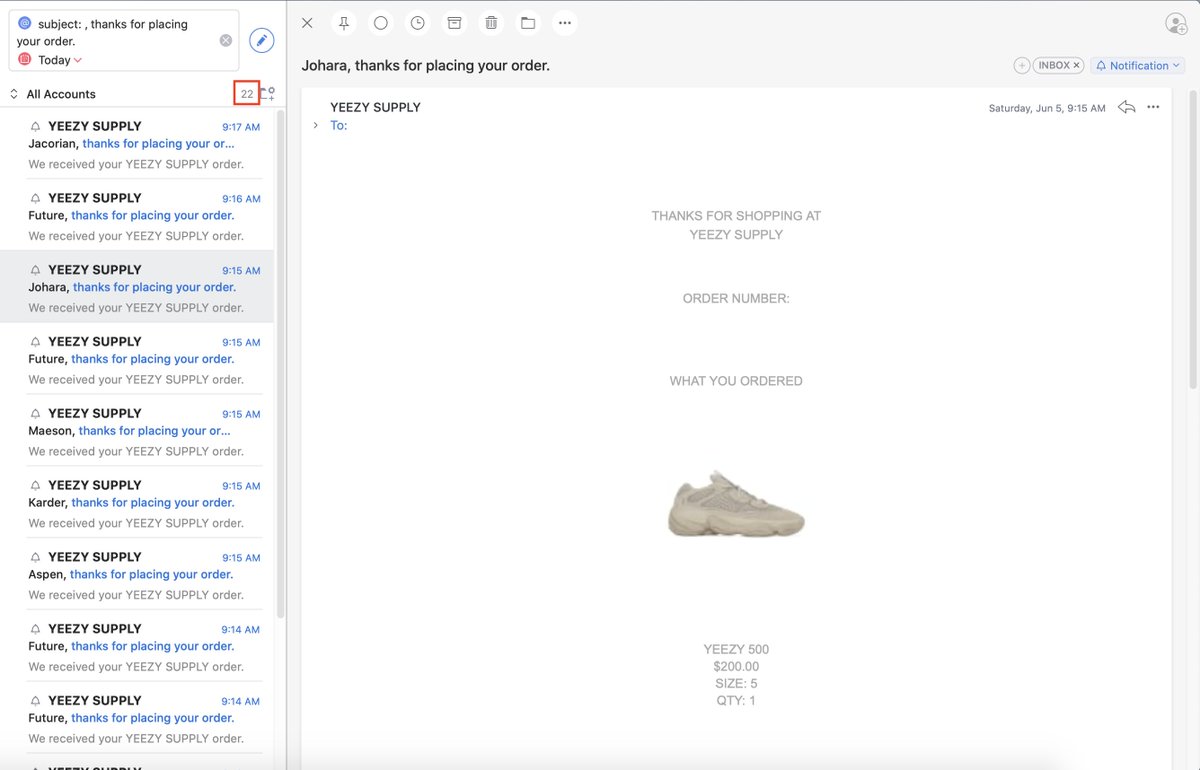Image resolution: width=1200 pixels, height=770 pixels.
Task: Close the open email with the X icon
Action: pyautogui.click(x=307, y=23)
